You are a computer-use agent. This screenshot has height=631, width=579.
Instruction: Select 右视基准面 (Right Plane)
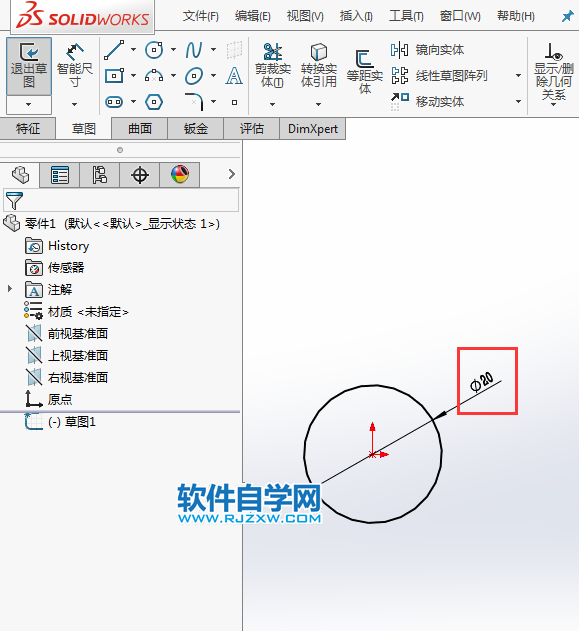click(x=67, y=377)
